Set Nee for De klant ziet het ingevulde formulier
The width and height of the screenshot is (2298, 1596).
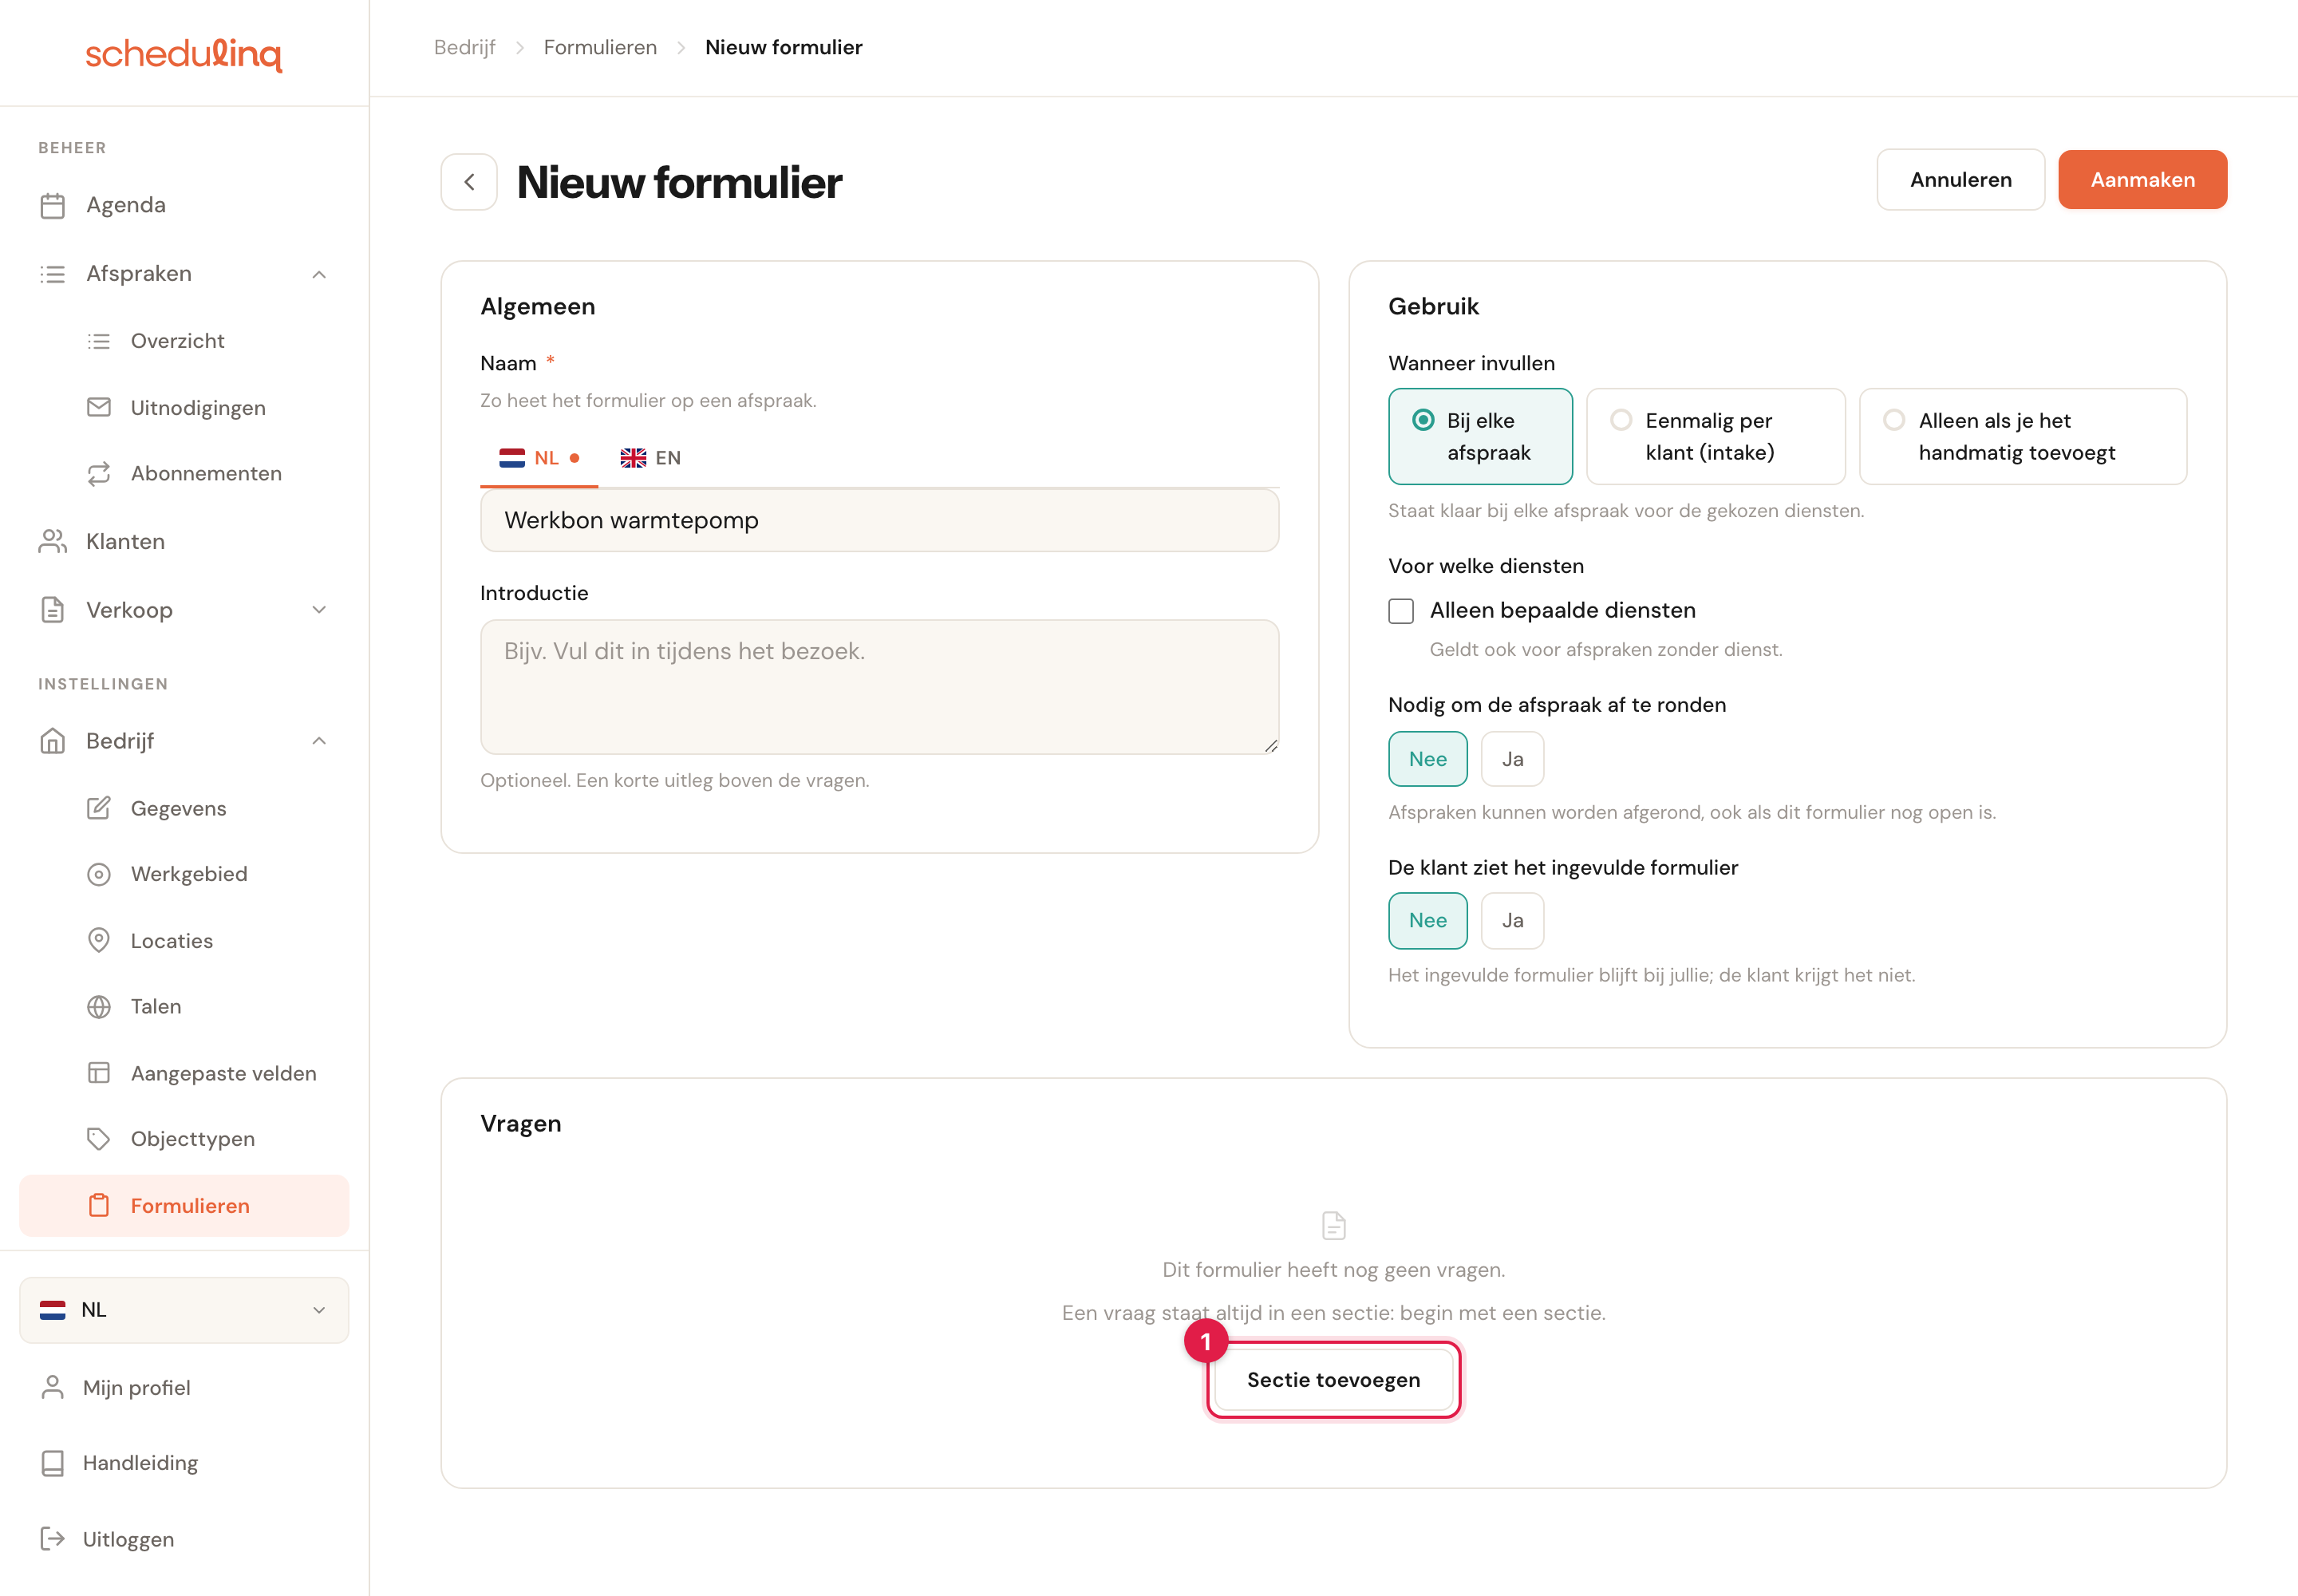click(x=1427, y=920)
